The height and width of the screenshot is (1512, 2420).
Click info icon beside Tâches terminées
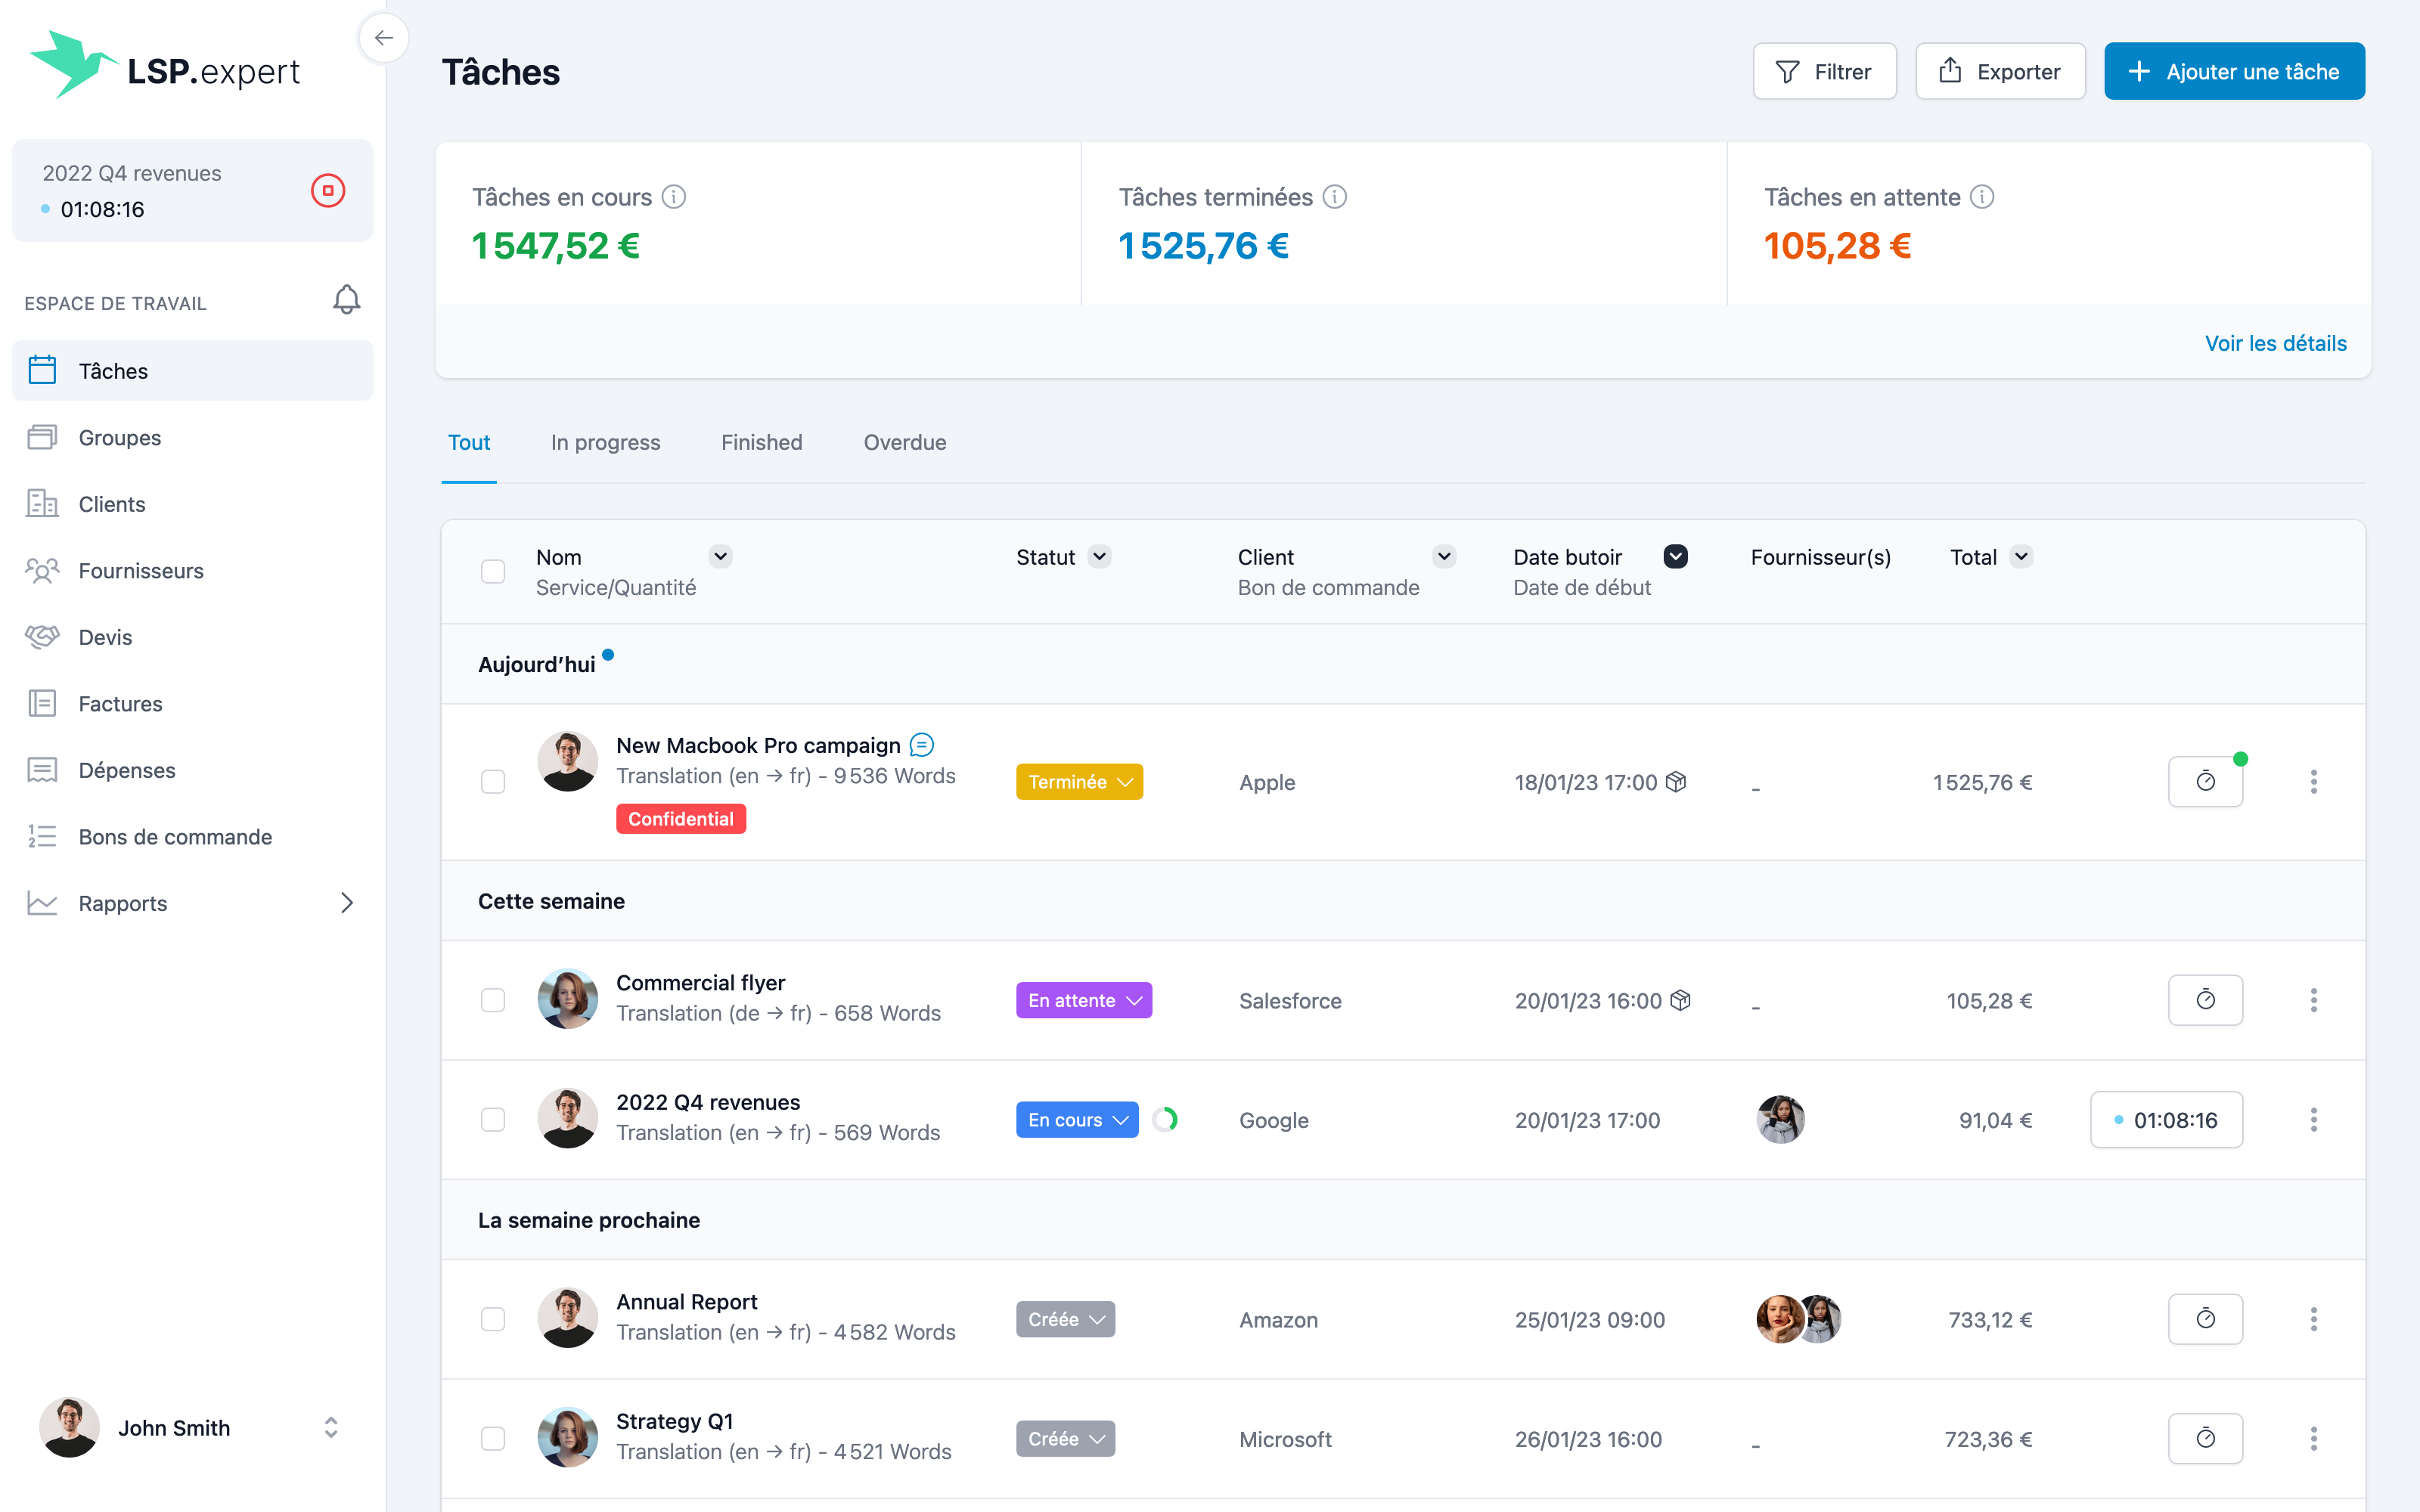(x=1335, y=197)
